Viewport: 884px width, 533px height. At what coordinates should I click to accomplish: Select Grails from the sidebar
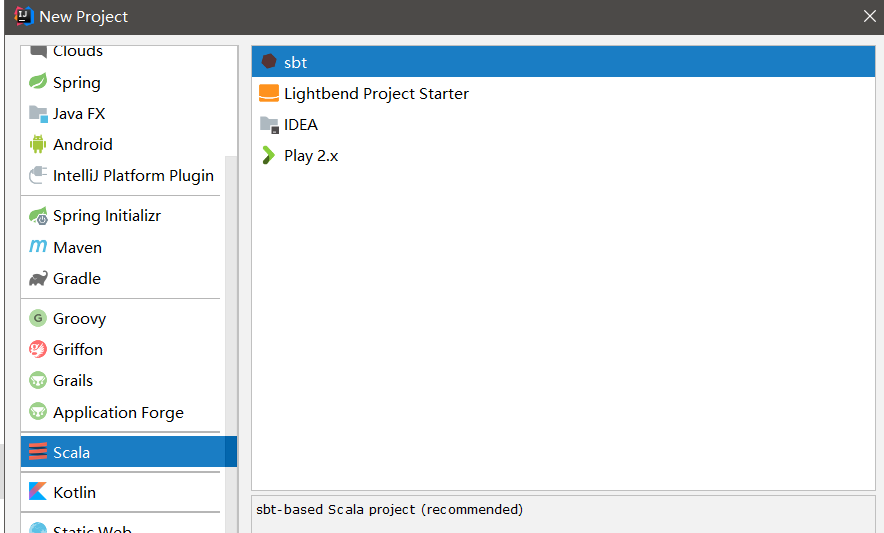(73, 380)
